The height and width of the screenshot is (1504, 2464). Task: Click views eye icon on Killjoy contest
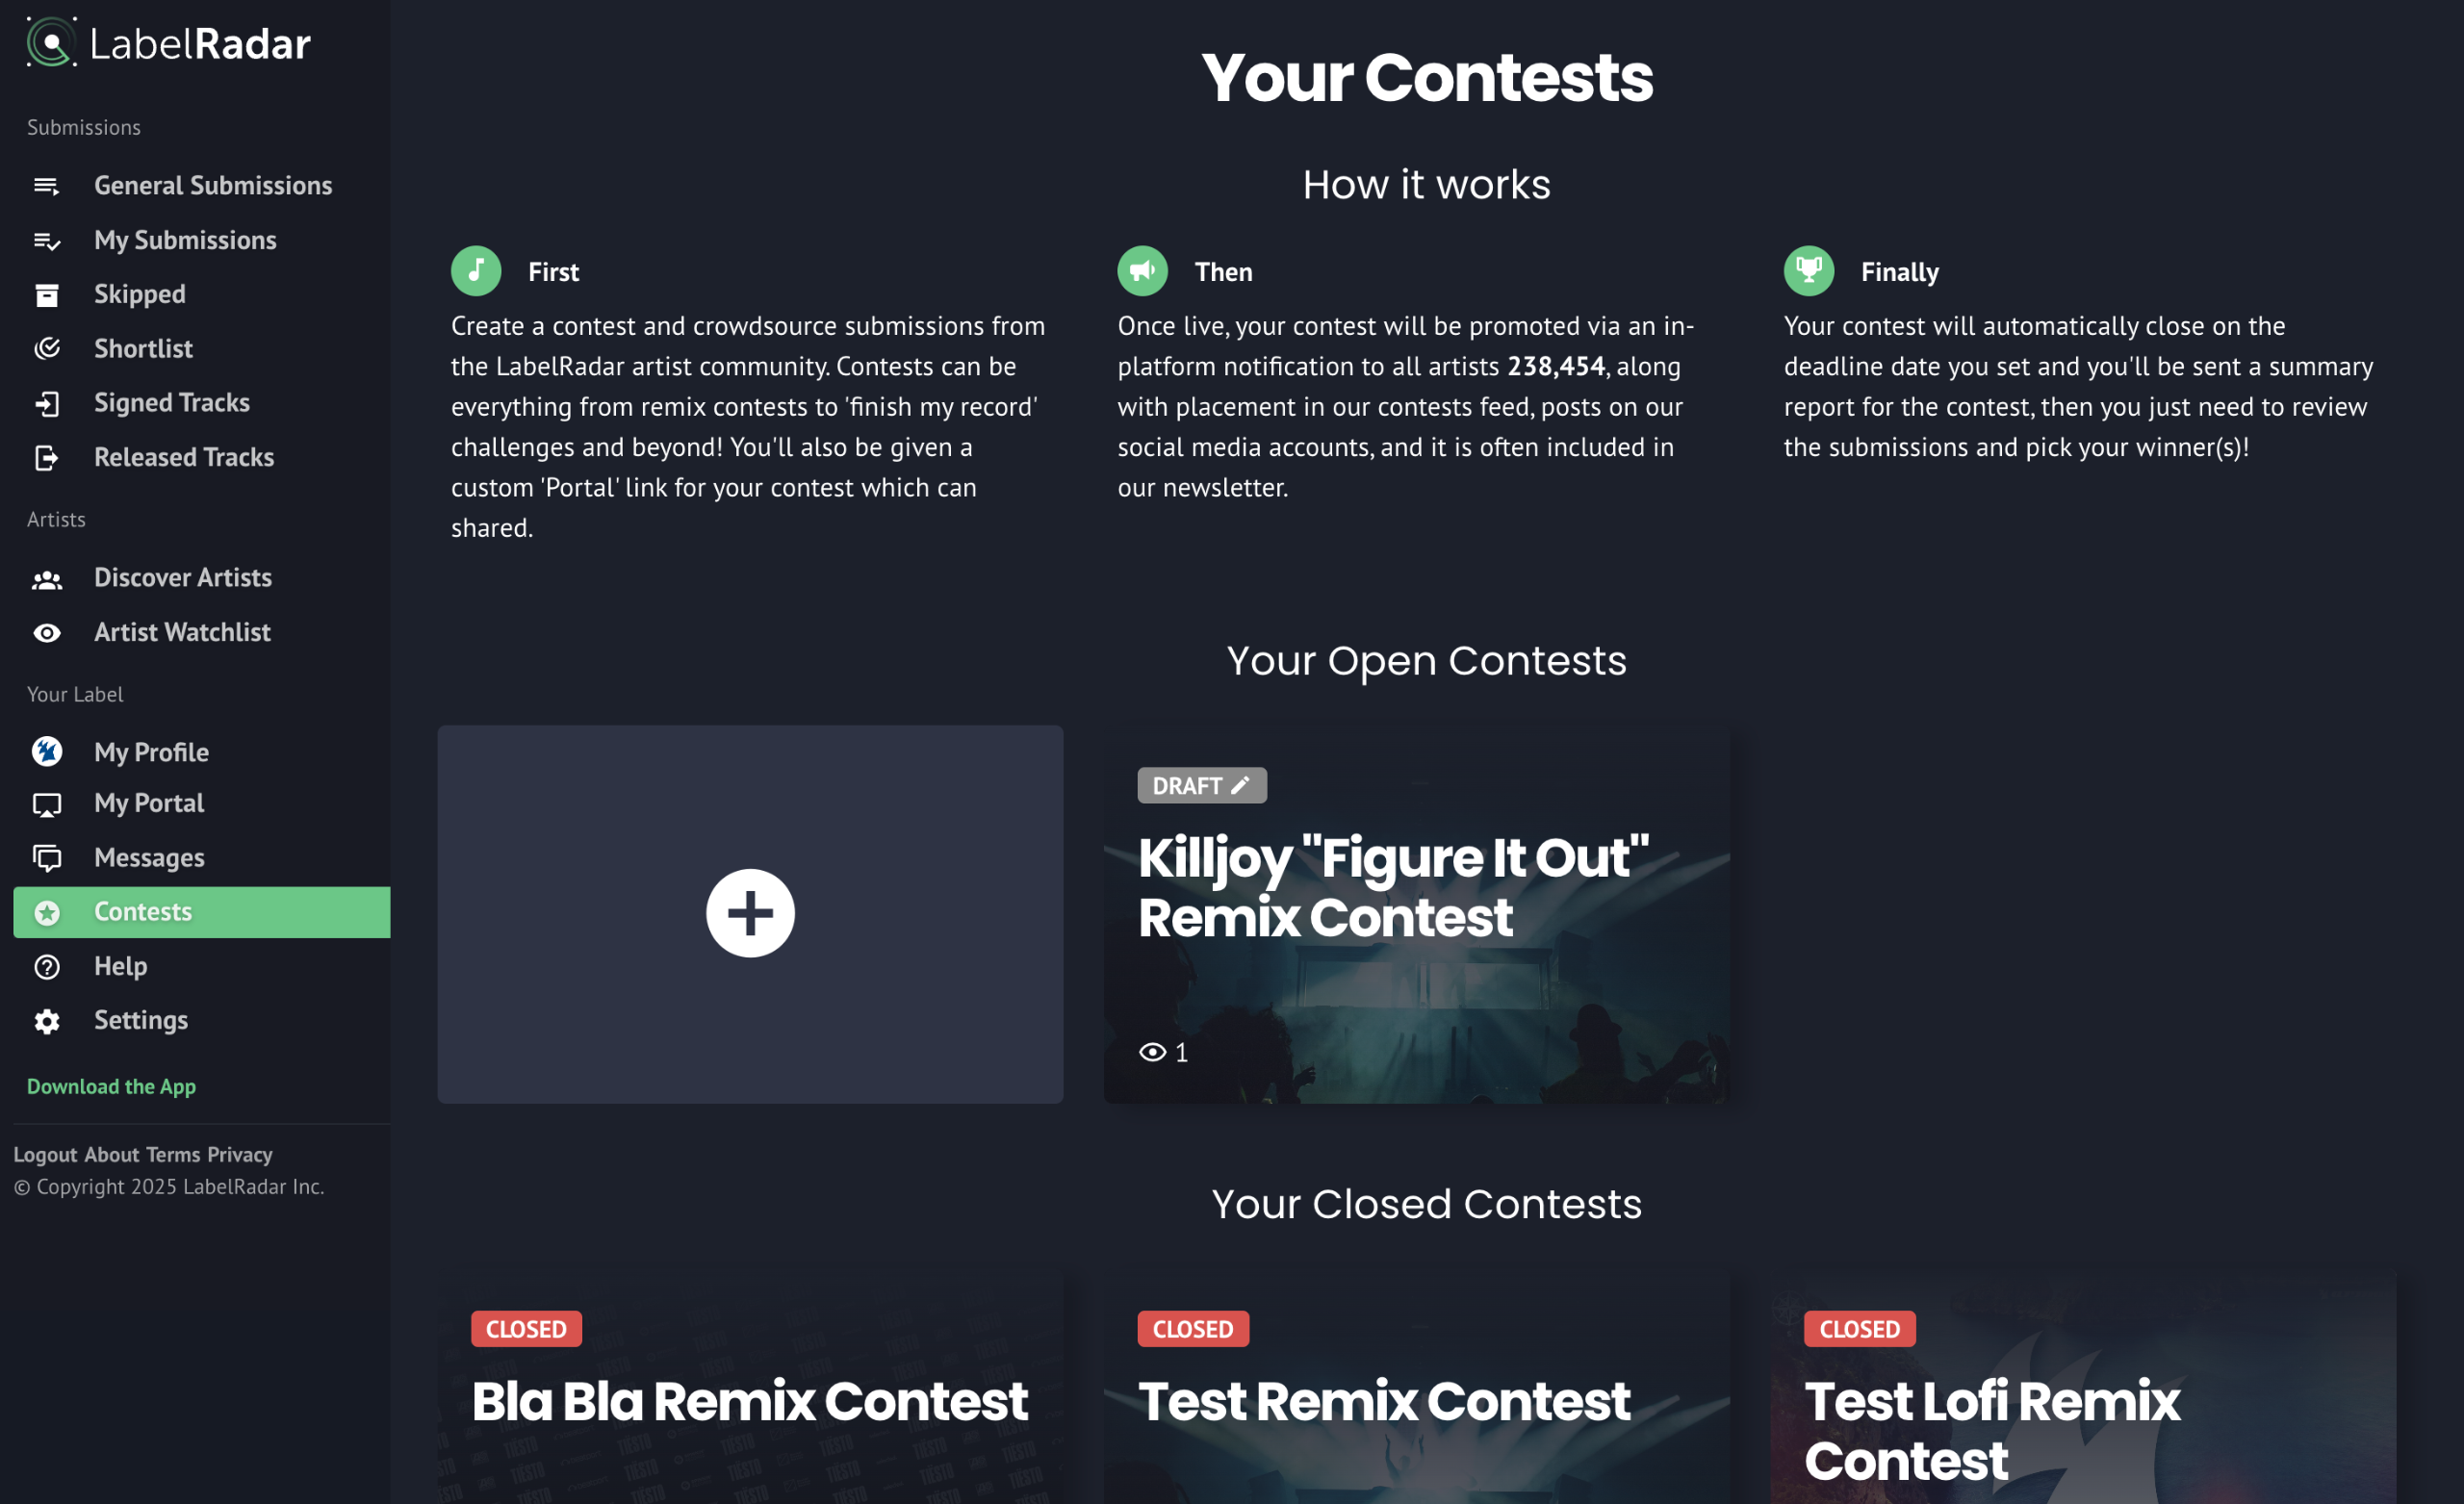click(x=1152, y=1052)
